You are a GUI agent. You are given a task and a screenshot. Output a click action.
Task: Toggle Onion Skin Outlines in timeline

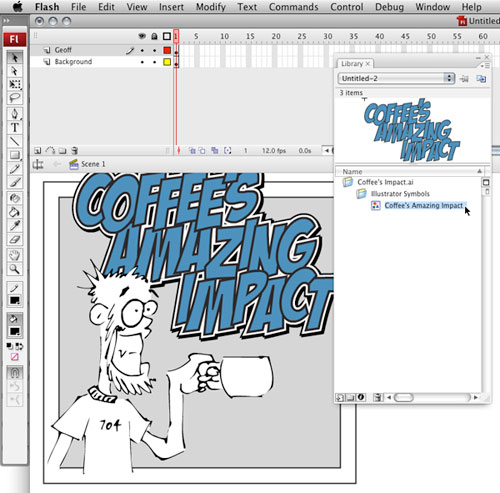pyautogui.click(x=202, y=151)
